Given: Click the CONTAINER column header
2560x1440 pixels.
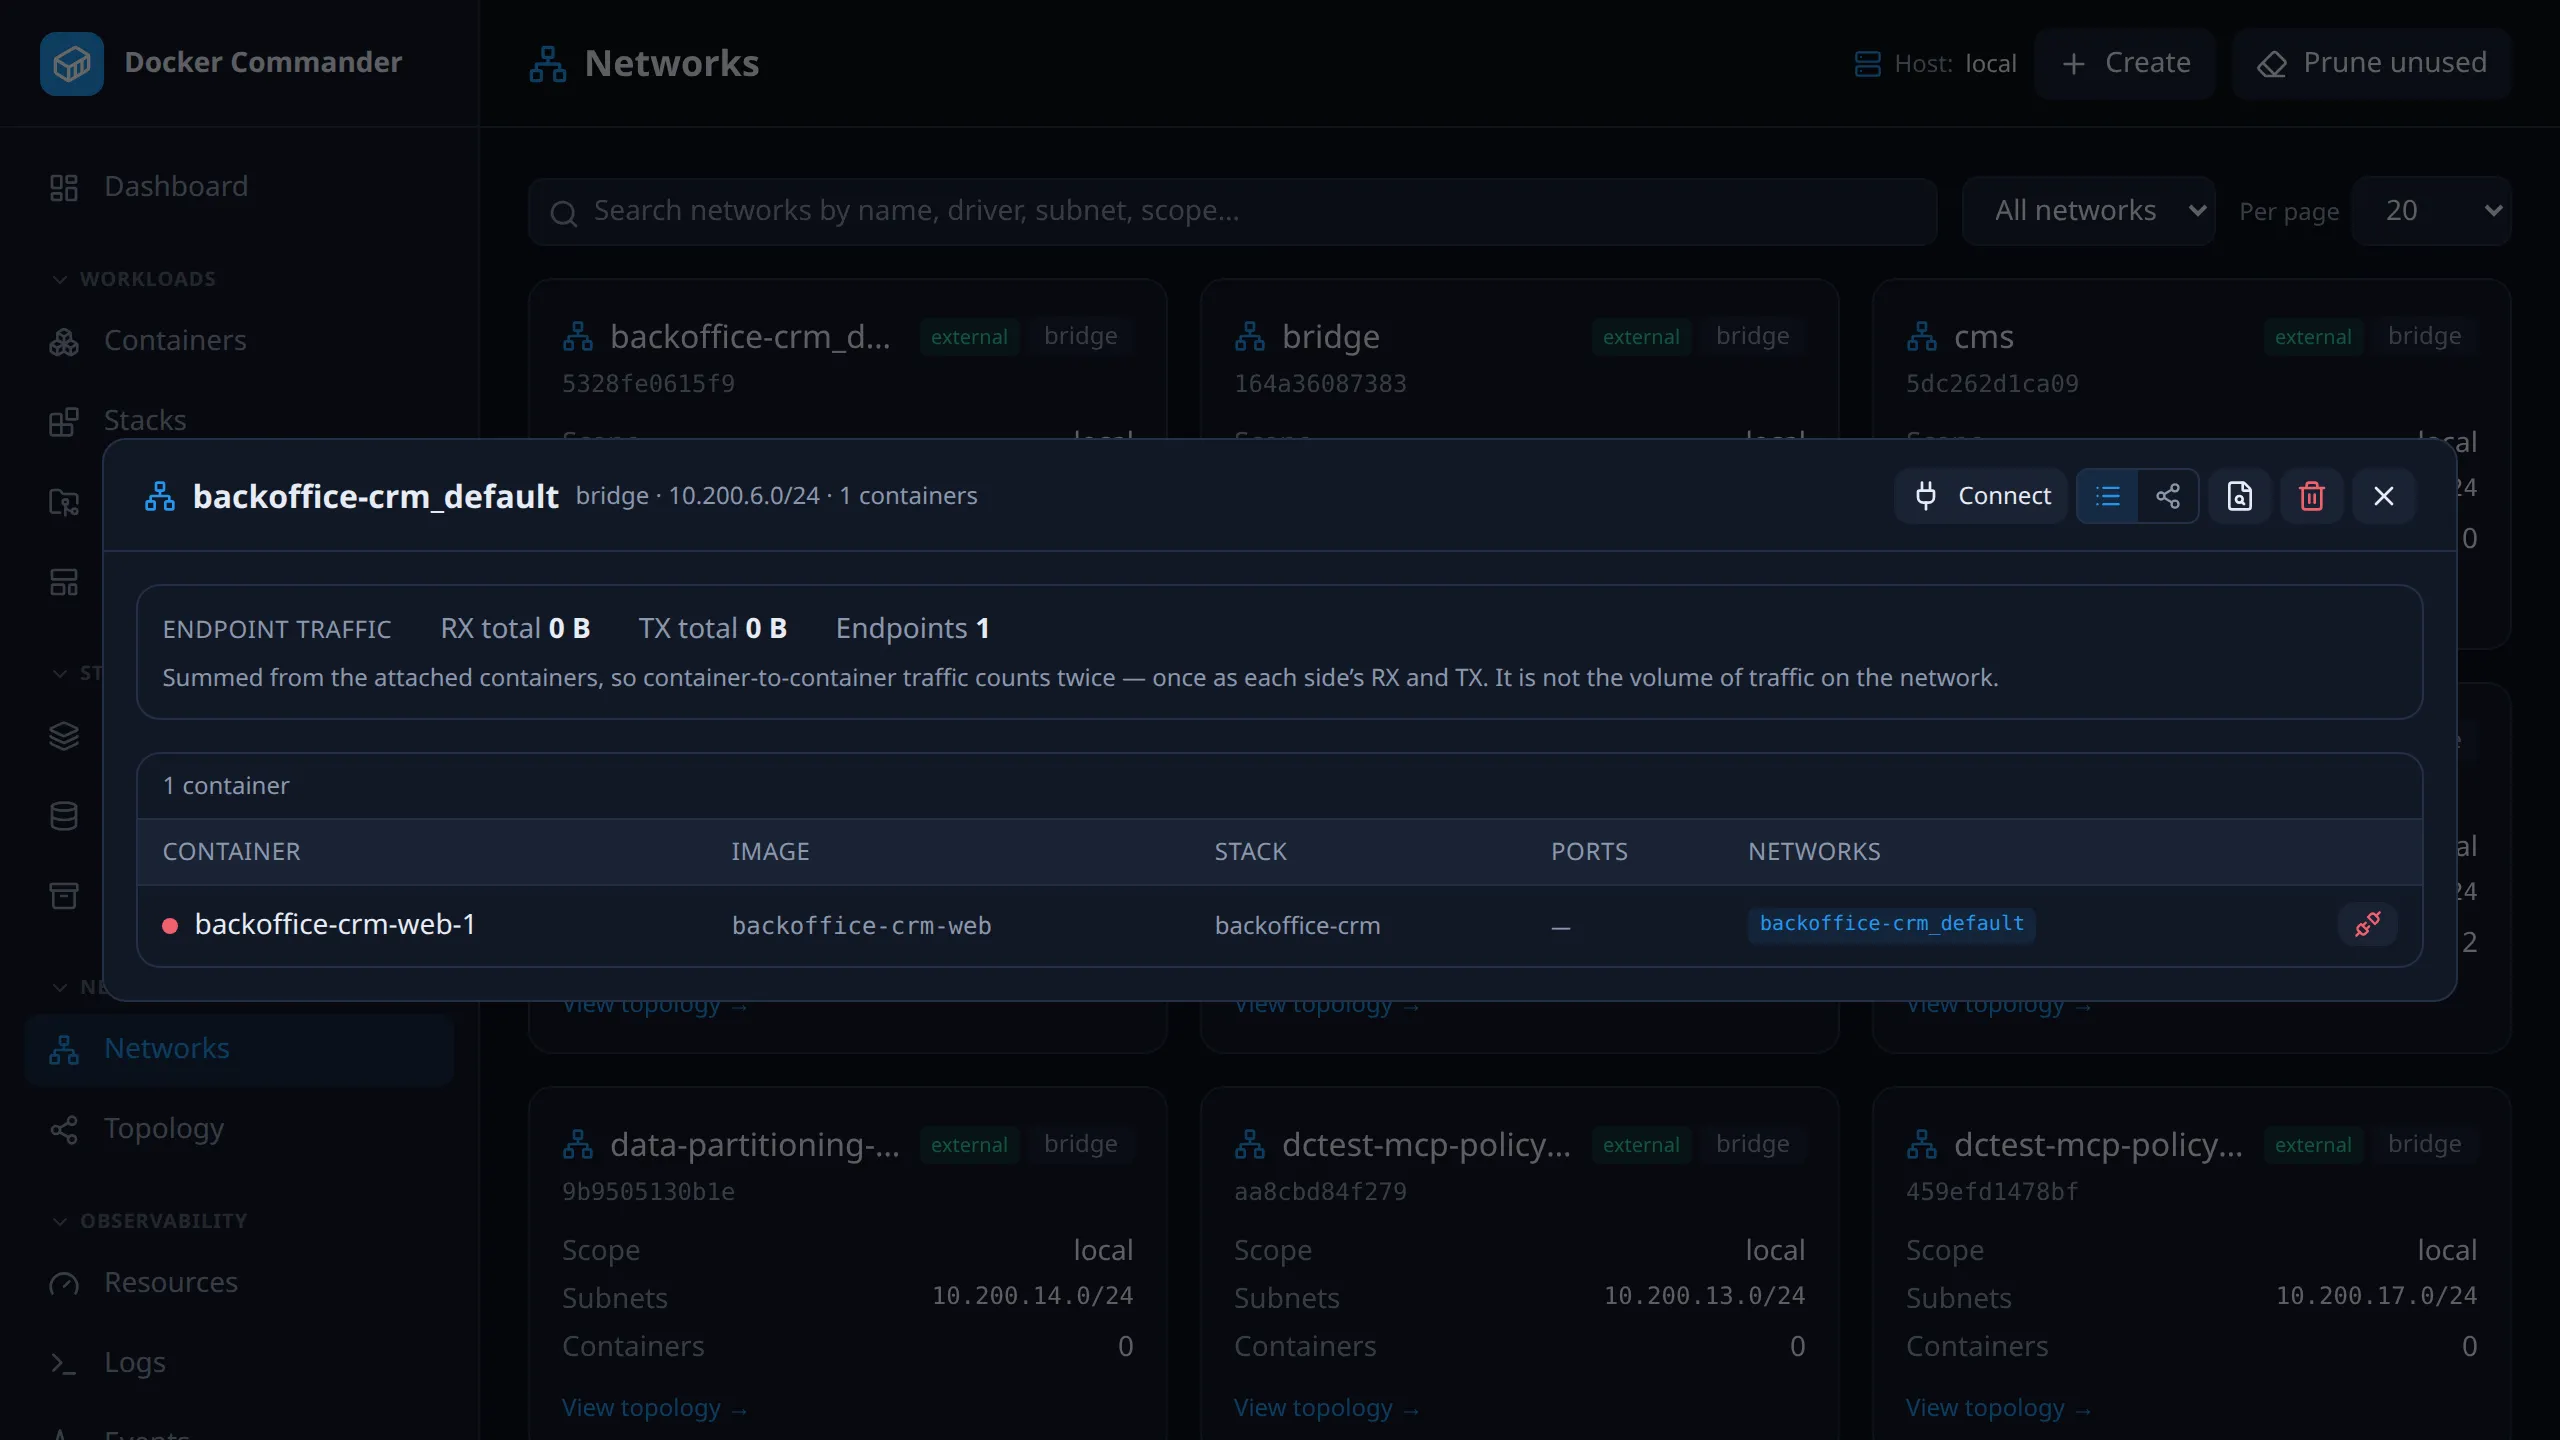Looking at the screenshot, I should pos(231,852).
